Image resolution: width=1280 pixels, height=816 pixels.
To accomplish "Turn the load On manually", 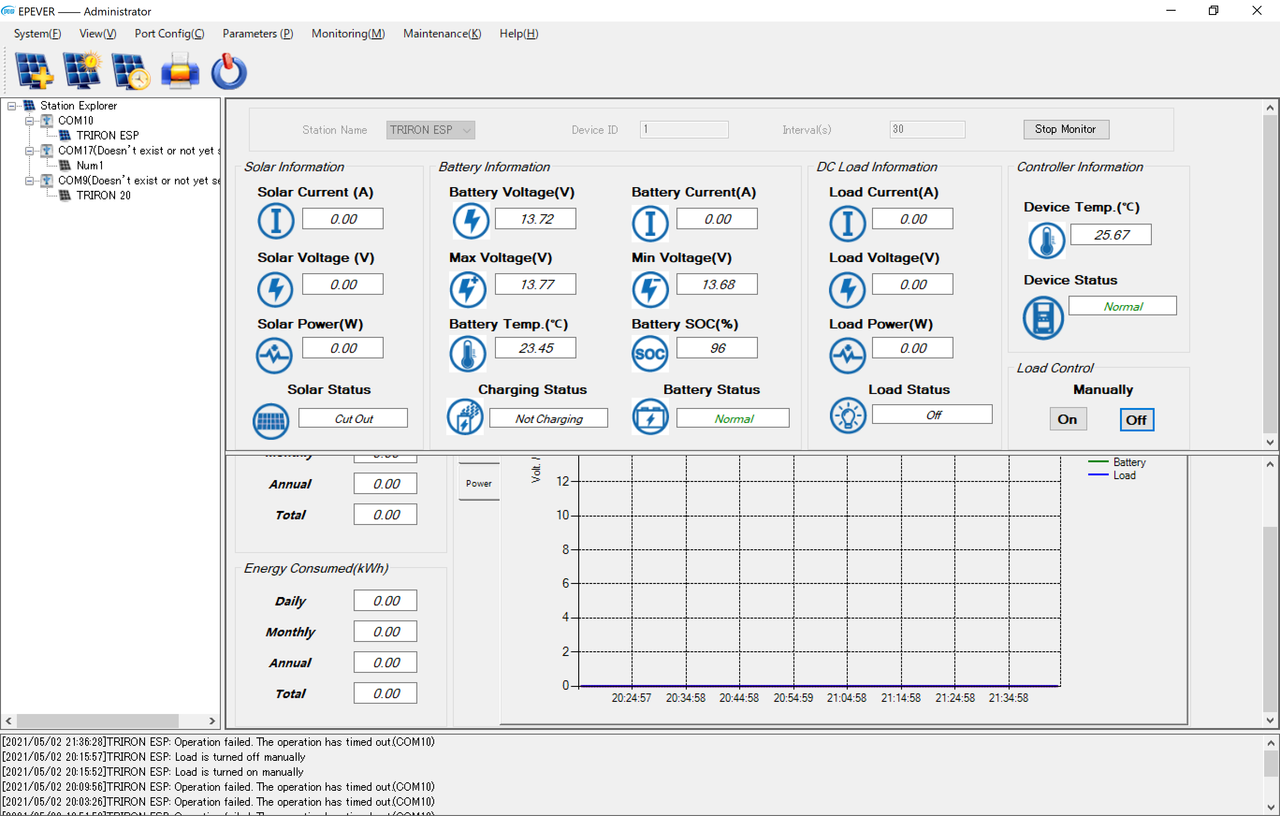I will click(1067, 419).
